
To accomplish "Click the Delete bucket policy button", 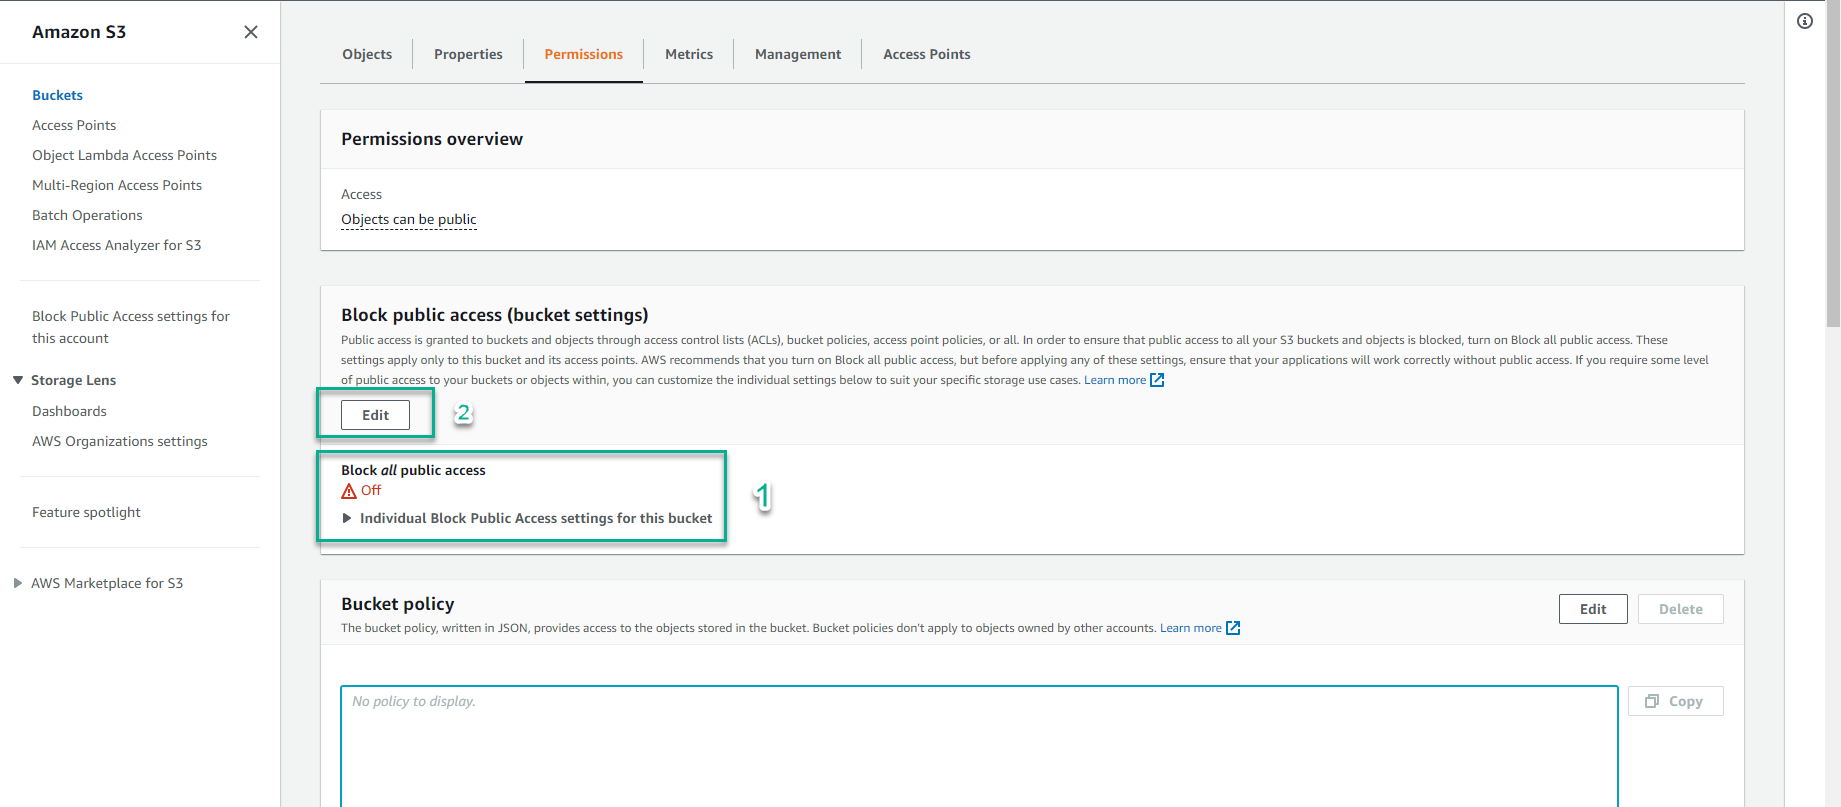I will click(1681, 609).
